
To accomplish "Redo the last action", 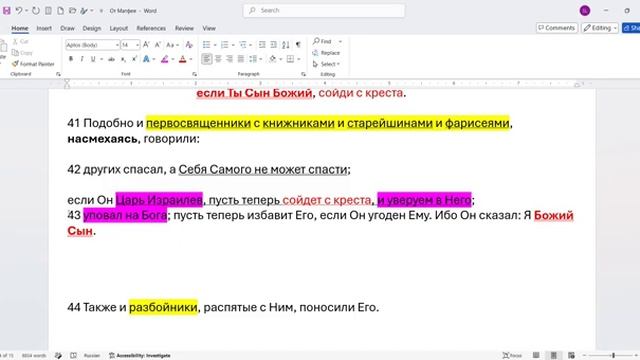I will (36, 11).
